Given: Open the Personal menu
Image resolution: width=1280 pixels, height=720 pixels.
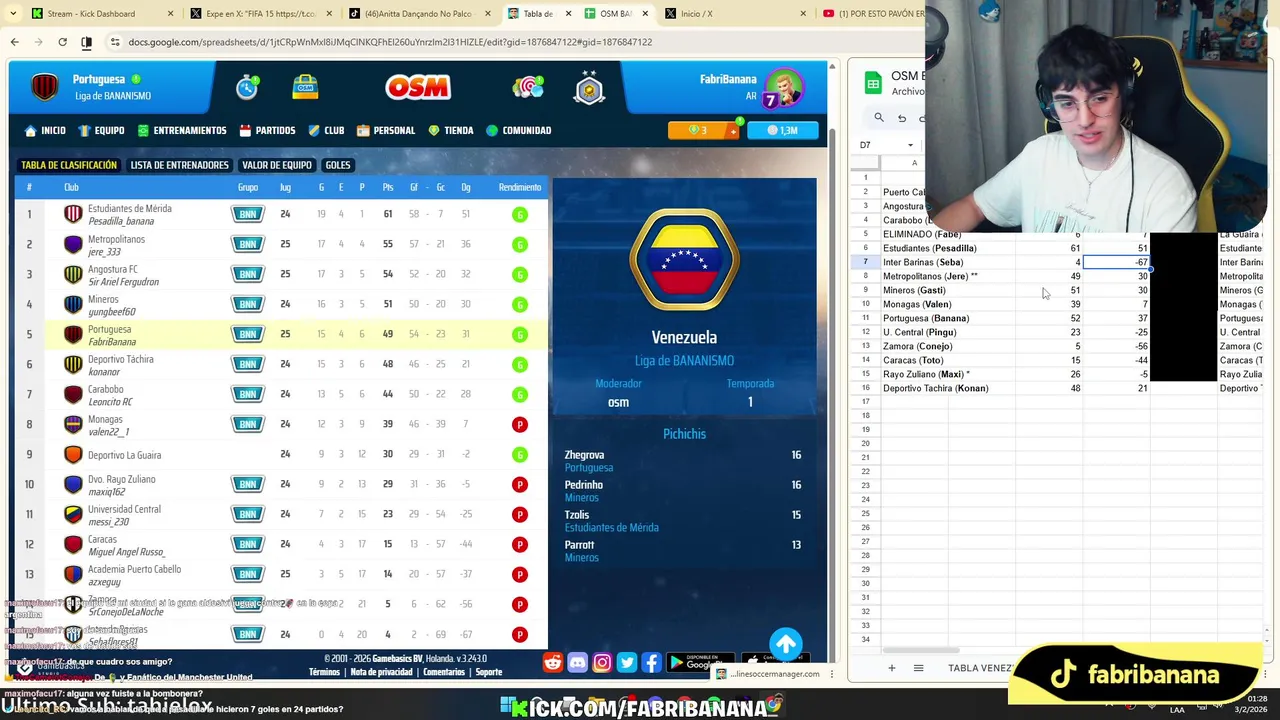Looking at the screenshot, I should pyautogui.click(x=386, y=130).
